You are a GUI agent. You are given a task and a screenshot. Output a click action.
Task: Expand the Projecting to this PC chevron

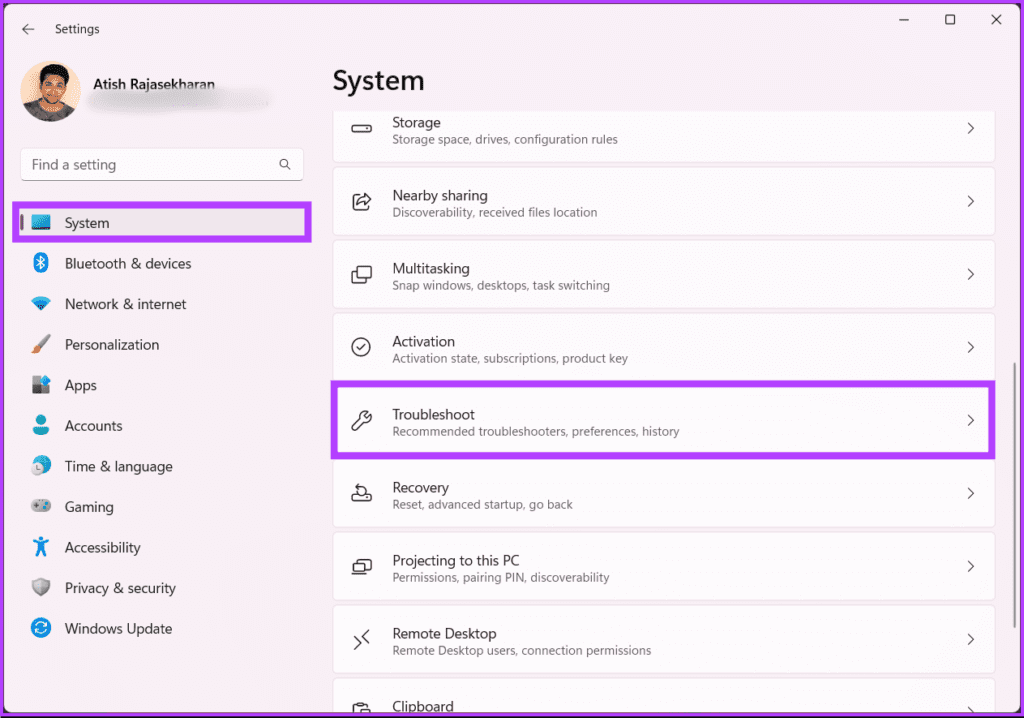(970, 567)
